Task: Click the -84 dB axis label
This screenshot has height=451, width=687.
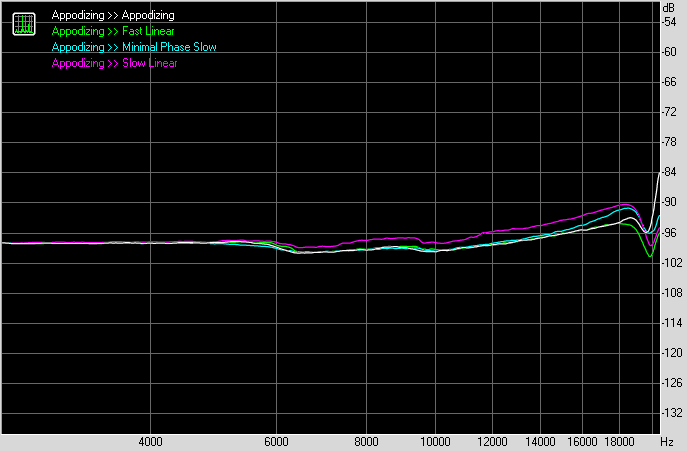Action: coord(670,173)
